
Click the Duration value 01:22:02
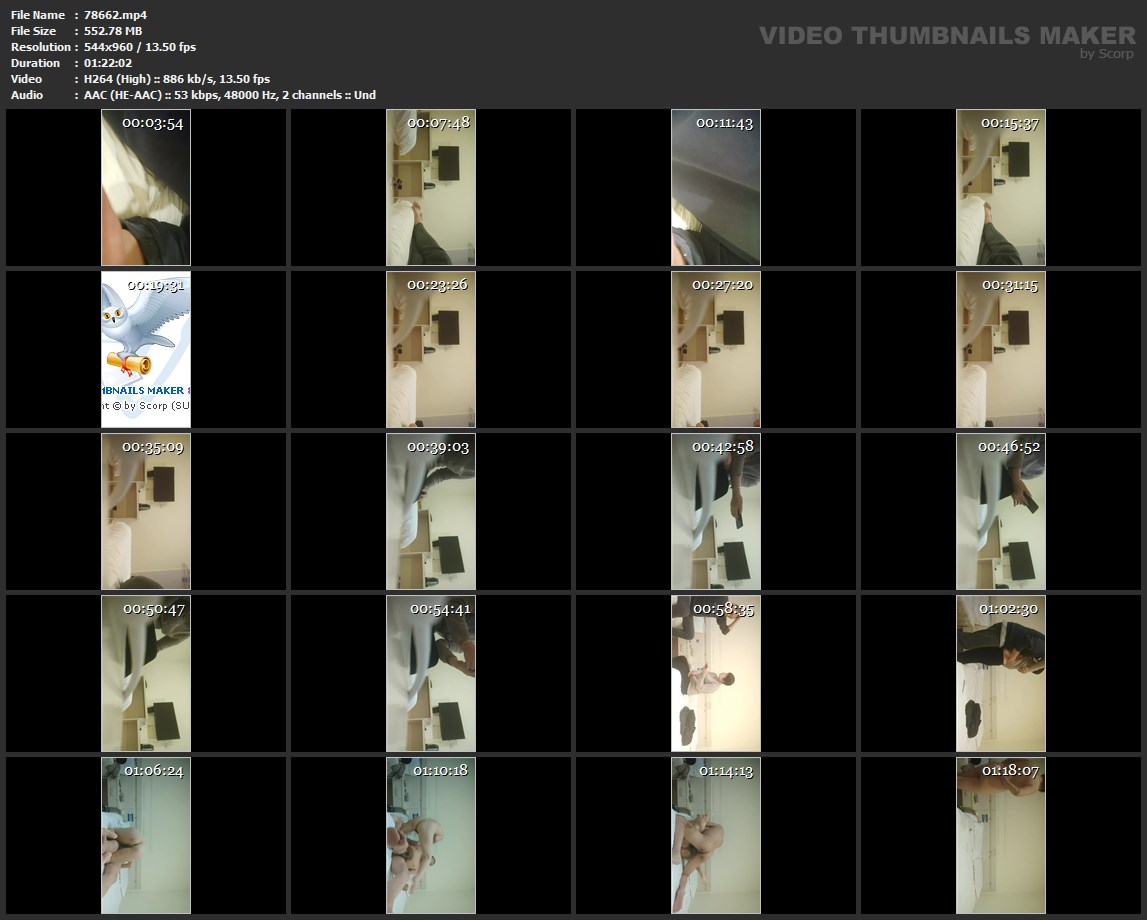click(108, 63)
